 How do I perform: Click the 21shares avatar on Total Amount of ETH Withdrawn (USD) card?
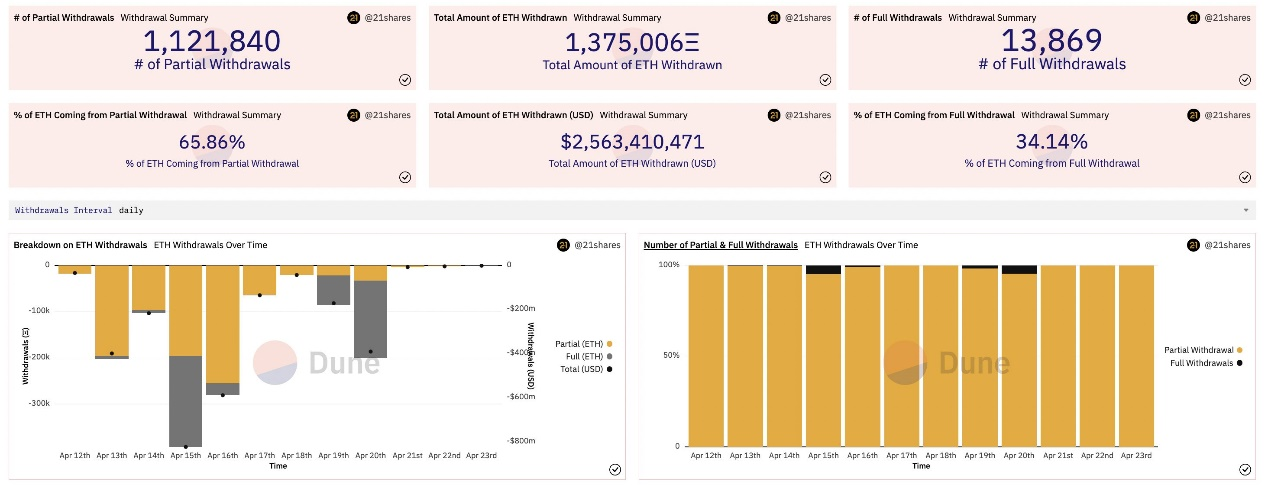click(x=773, y=115)
